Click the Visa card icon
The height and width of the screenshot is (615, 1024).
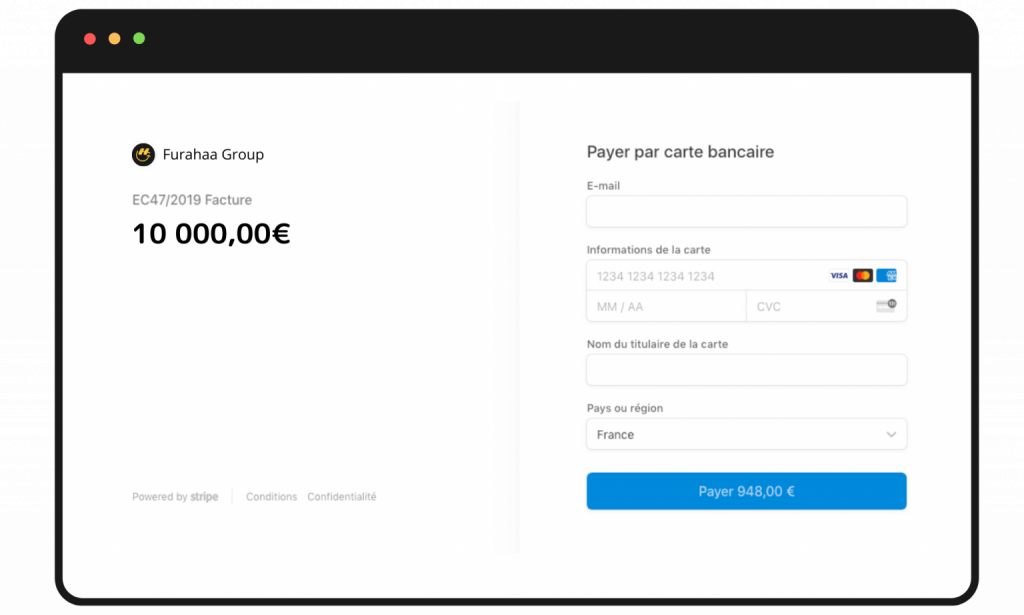[839, 276]
